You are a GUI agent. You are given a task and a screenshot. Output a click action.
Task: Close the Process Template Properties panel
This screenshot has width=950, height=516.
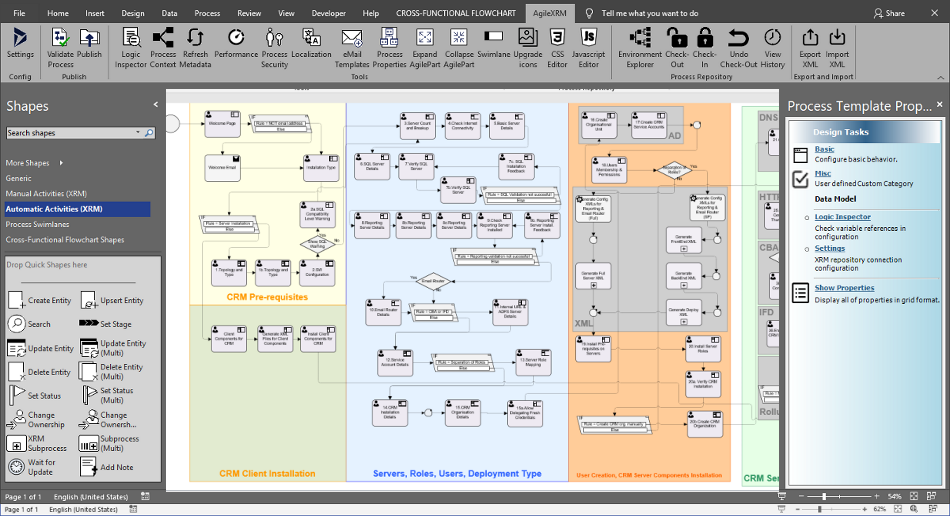tap(940, 105)
